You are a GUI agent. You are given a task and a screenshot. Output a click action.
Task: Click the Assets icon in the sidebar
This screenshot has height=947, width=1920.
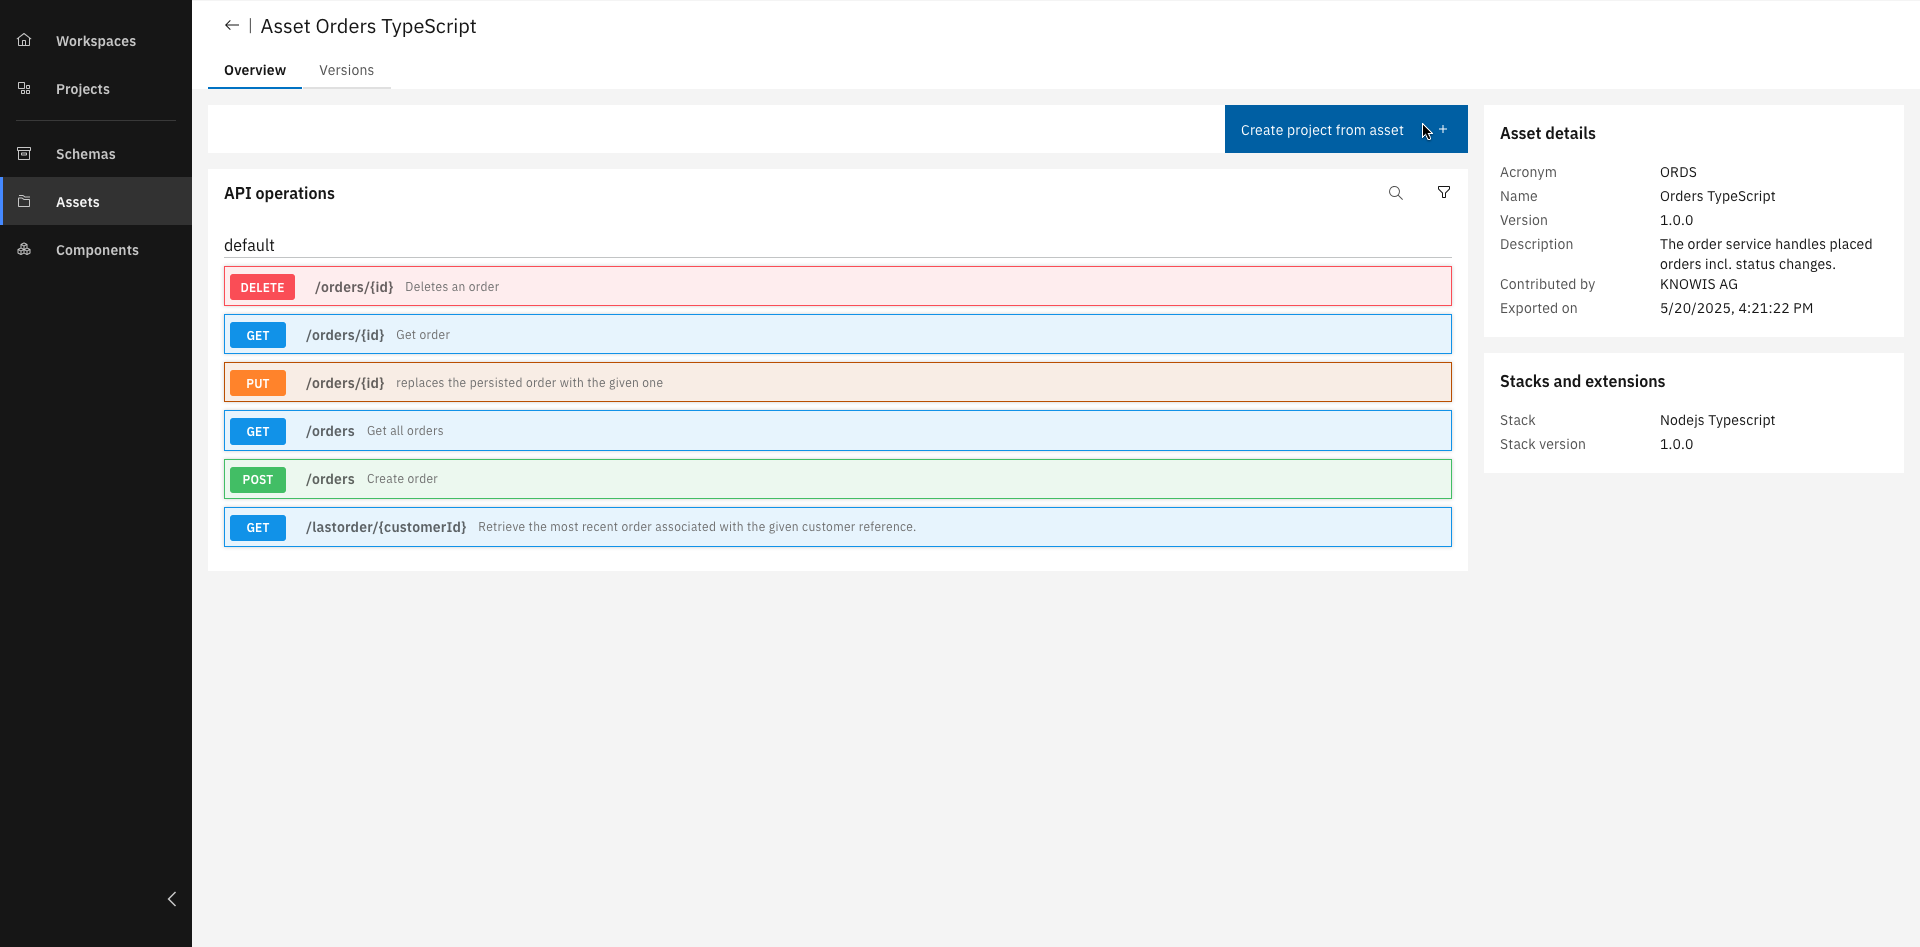tap(23, 201)
